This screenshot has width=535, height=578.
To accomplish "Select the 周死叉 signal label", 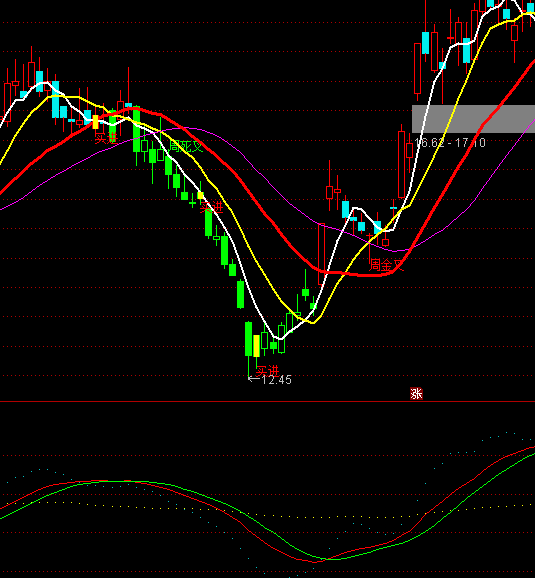I will point(186,146).
